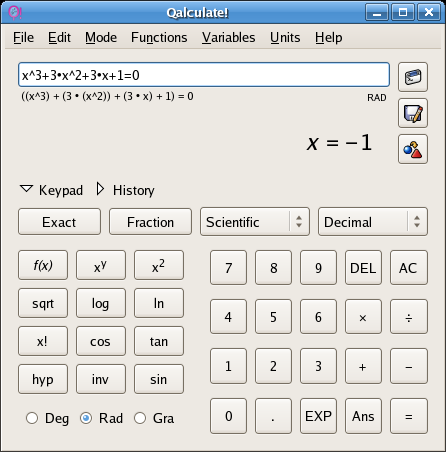
Task: Open the Help menu
Action: coord(329,37)
